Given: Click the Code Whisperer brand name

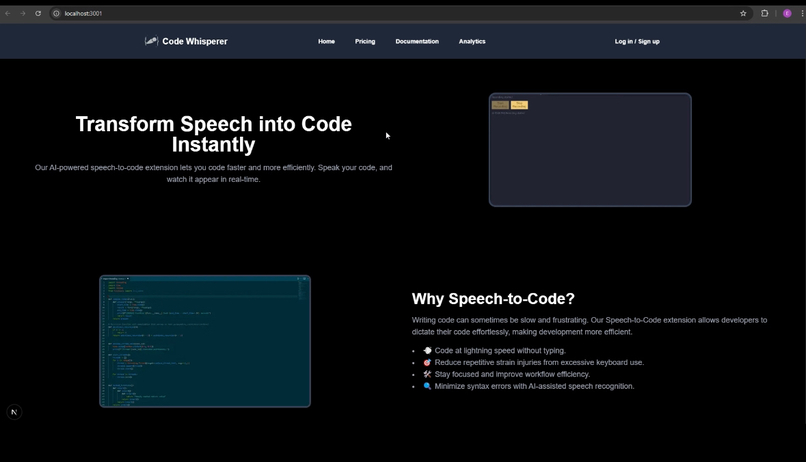Looking at the screenshot, I should pyautogui.click(x=195, y=42).
